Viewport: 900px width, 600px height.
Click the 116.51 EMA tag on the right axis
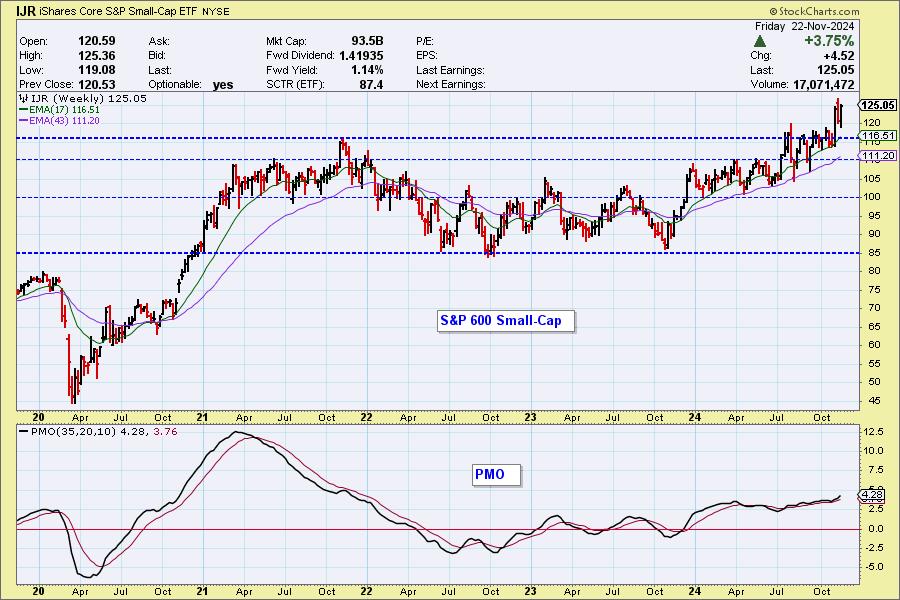pyautogui.click(x=878, y=136)
